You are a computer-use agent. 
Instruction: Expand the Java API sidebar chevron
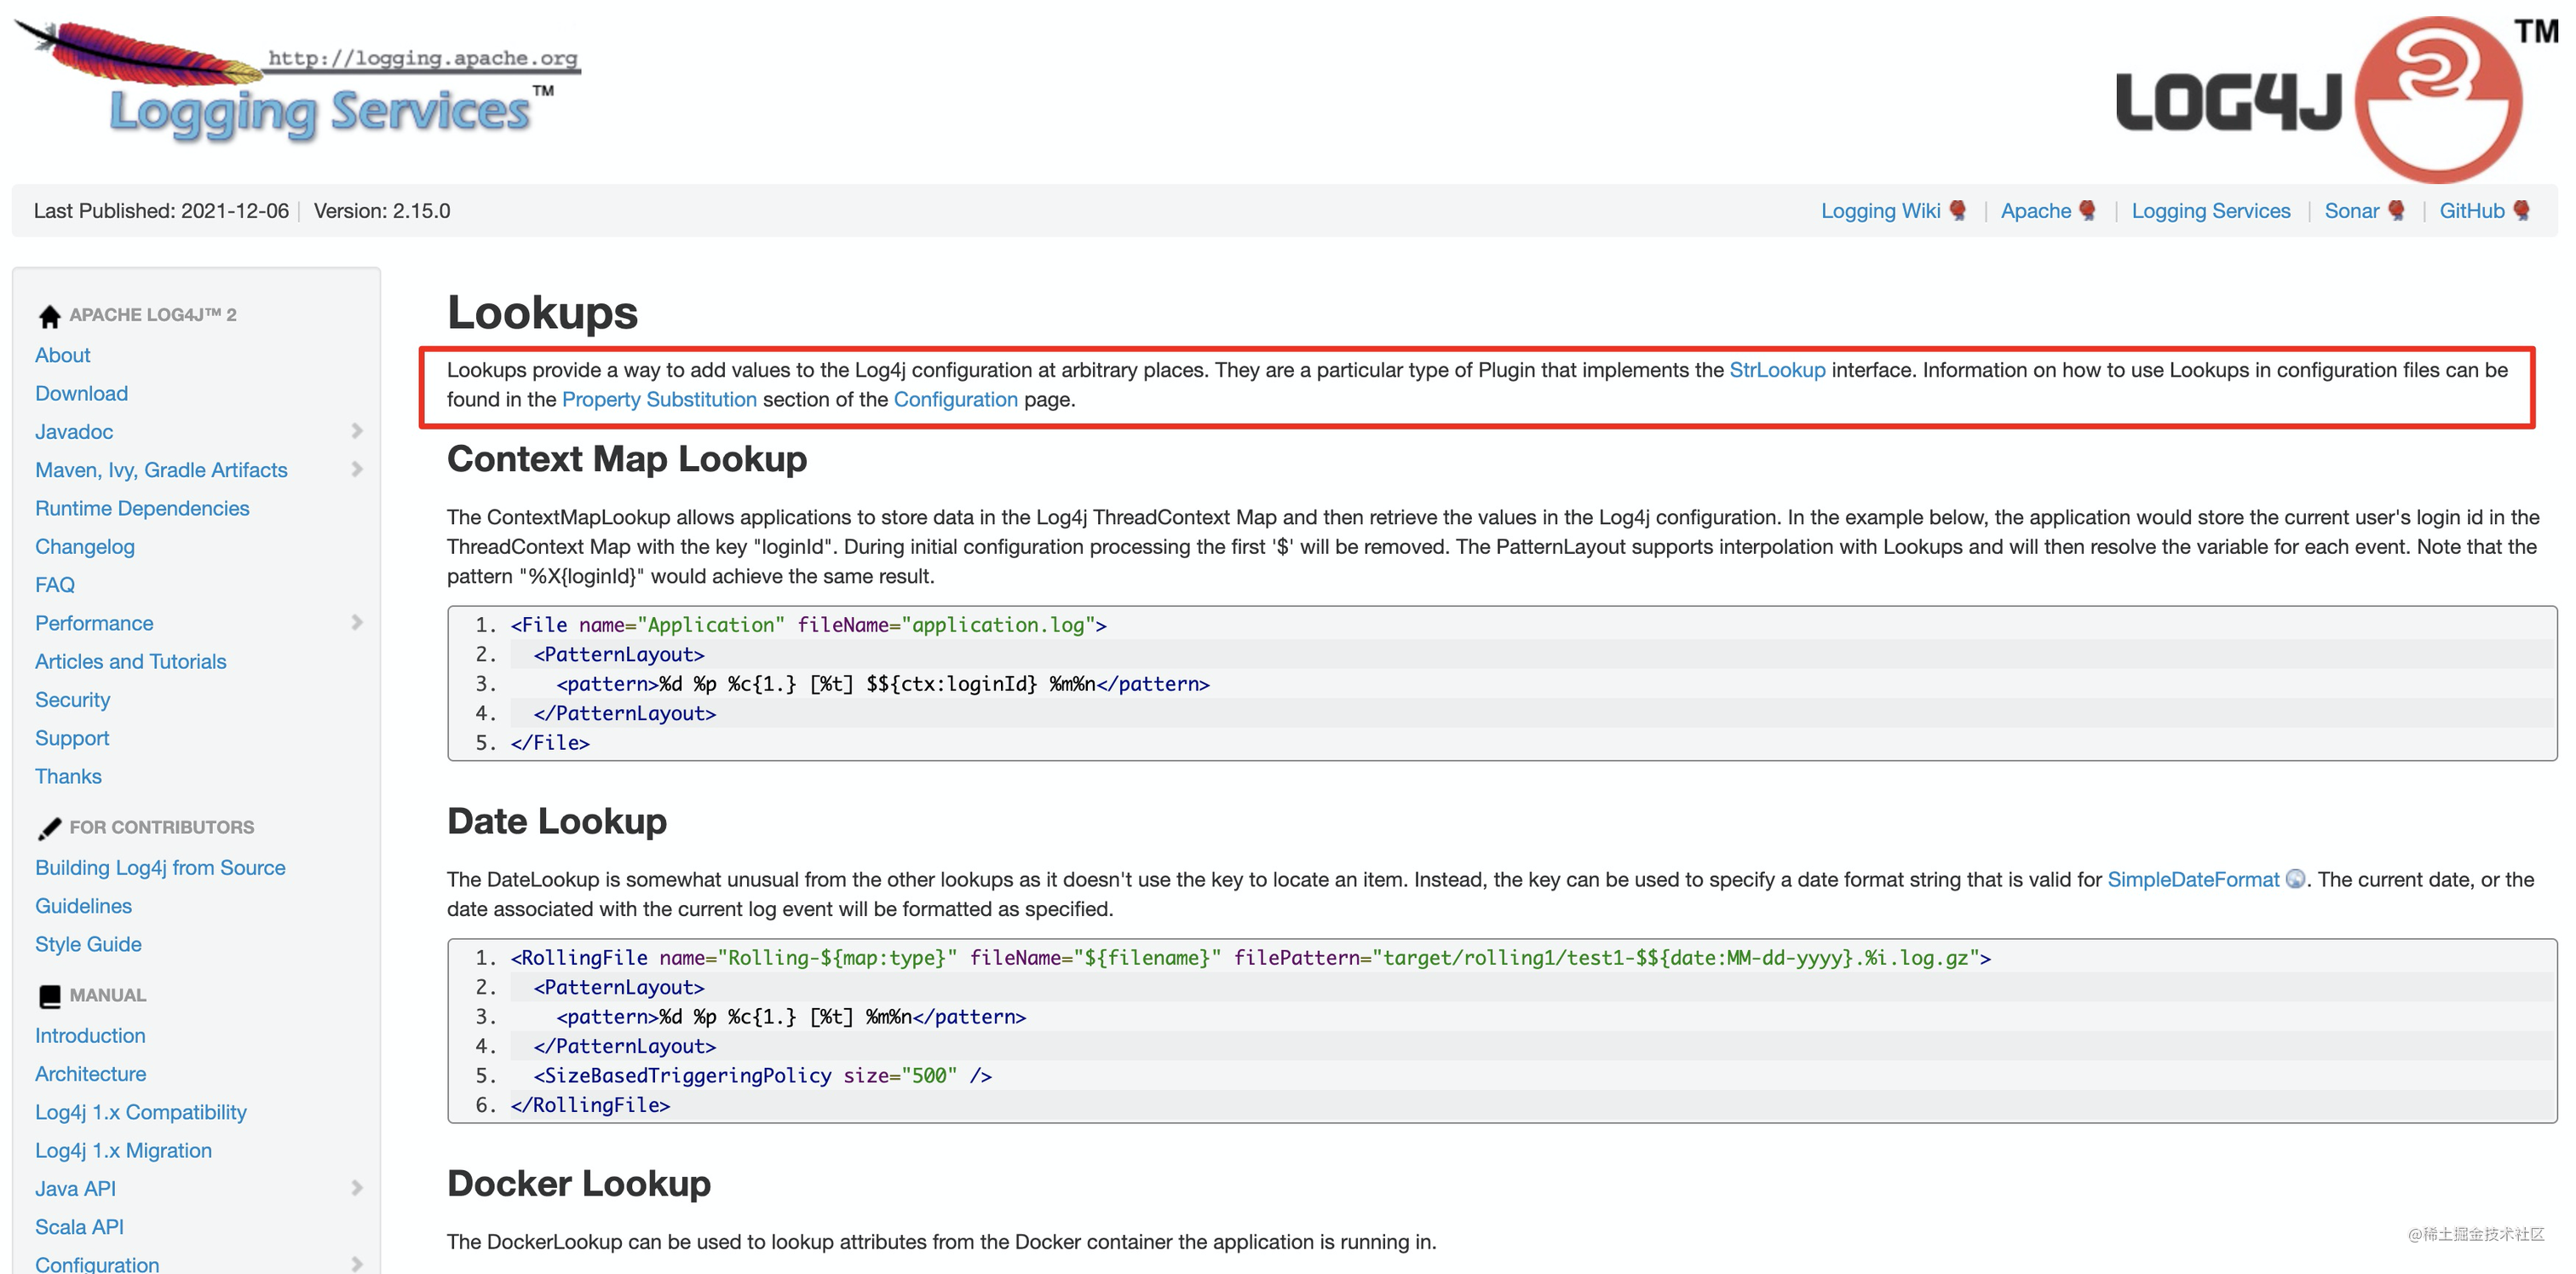357,1188
